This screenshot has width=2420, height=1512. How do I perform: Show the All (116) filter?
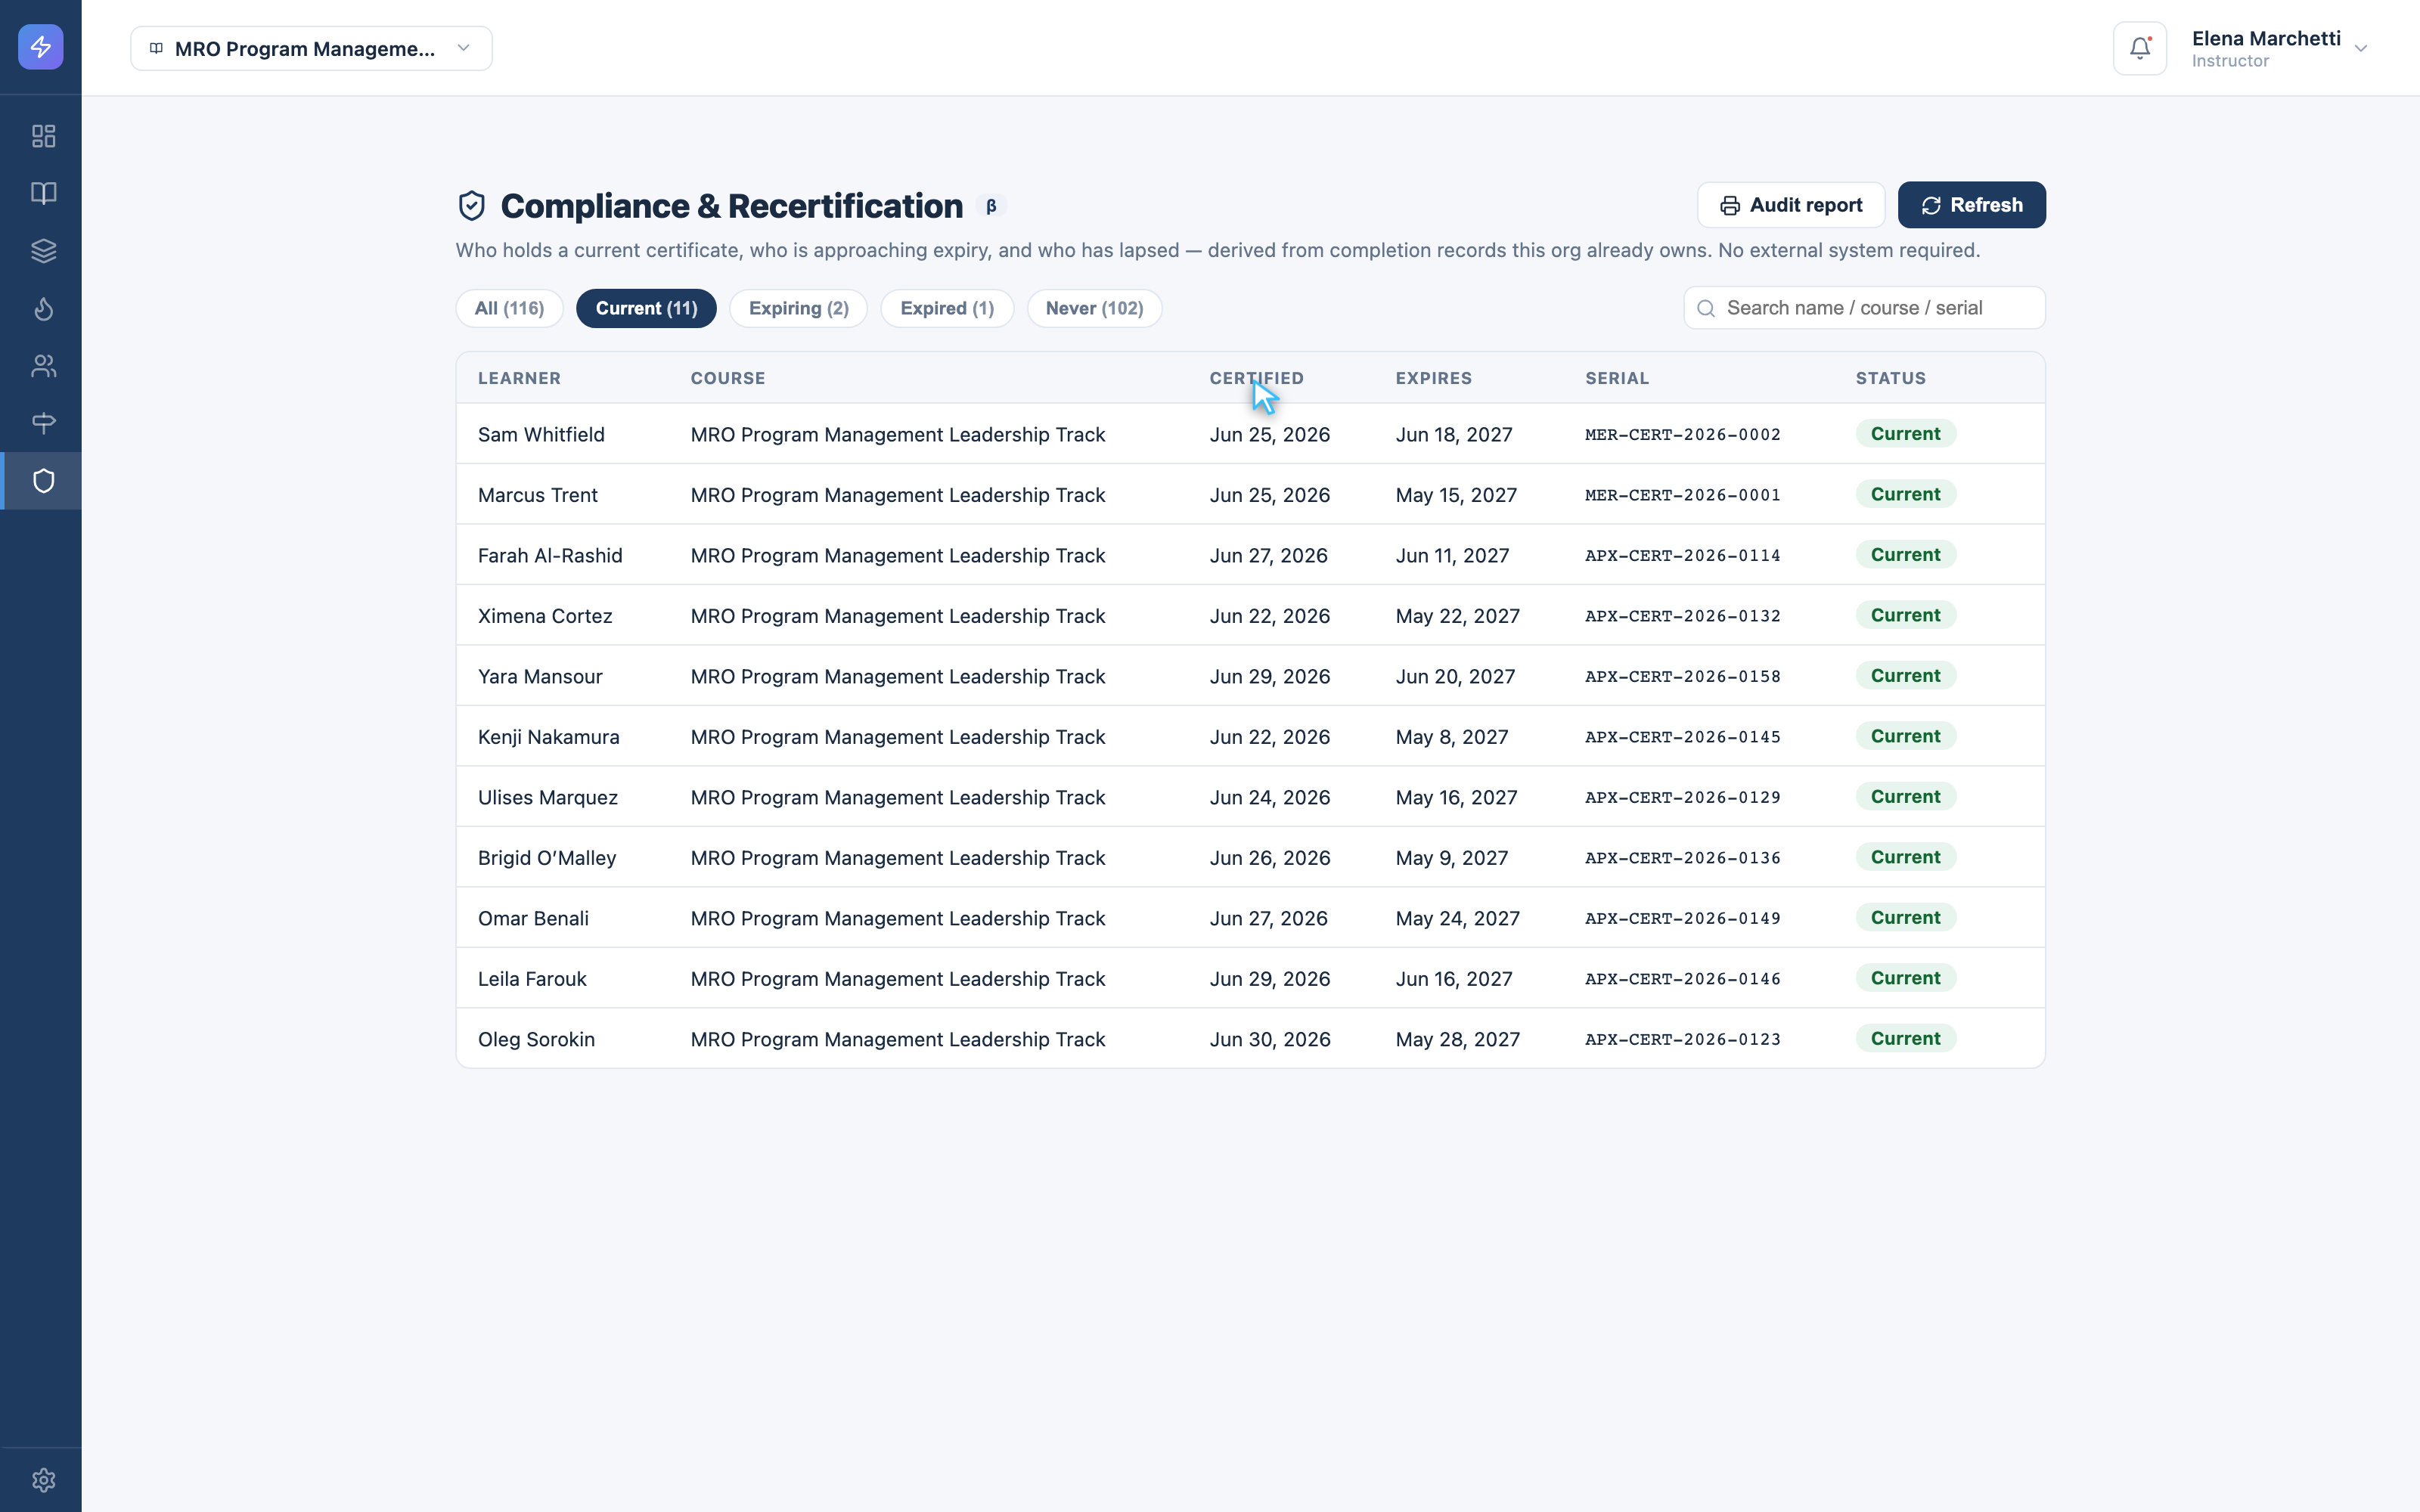(x=509, y=308)
